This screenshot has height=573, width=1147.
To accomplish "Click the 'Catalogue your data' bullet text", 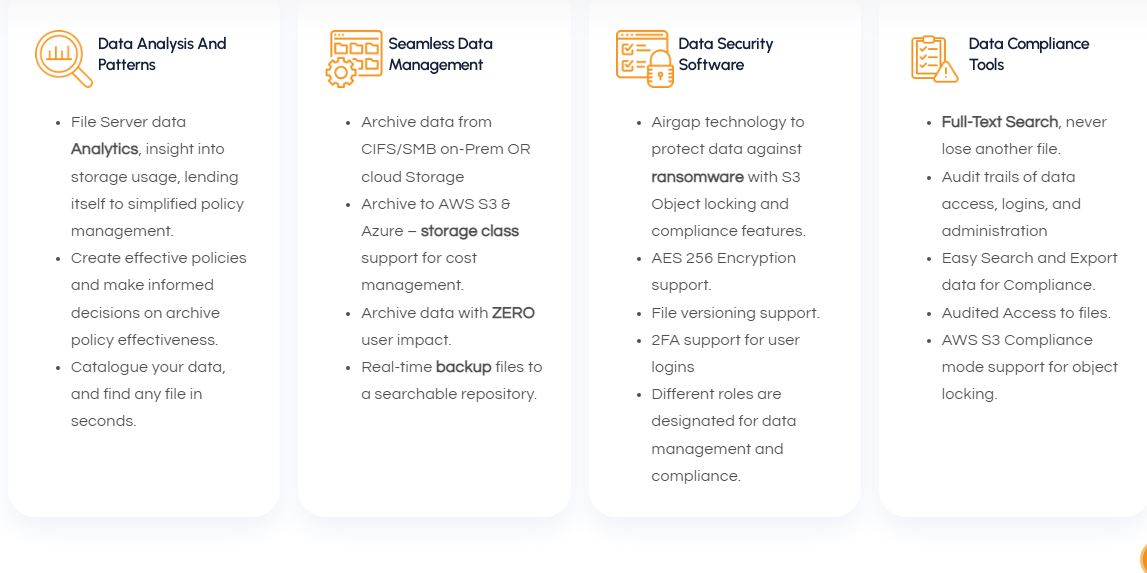I will pyautogui.click(x=147, y=367).
